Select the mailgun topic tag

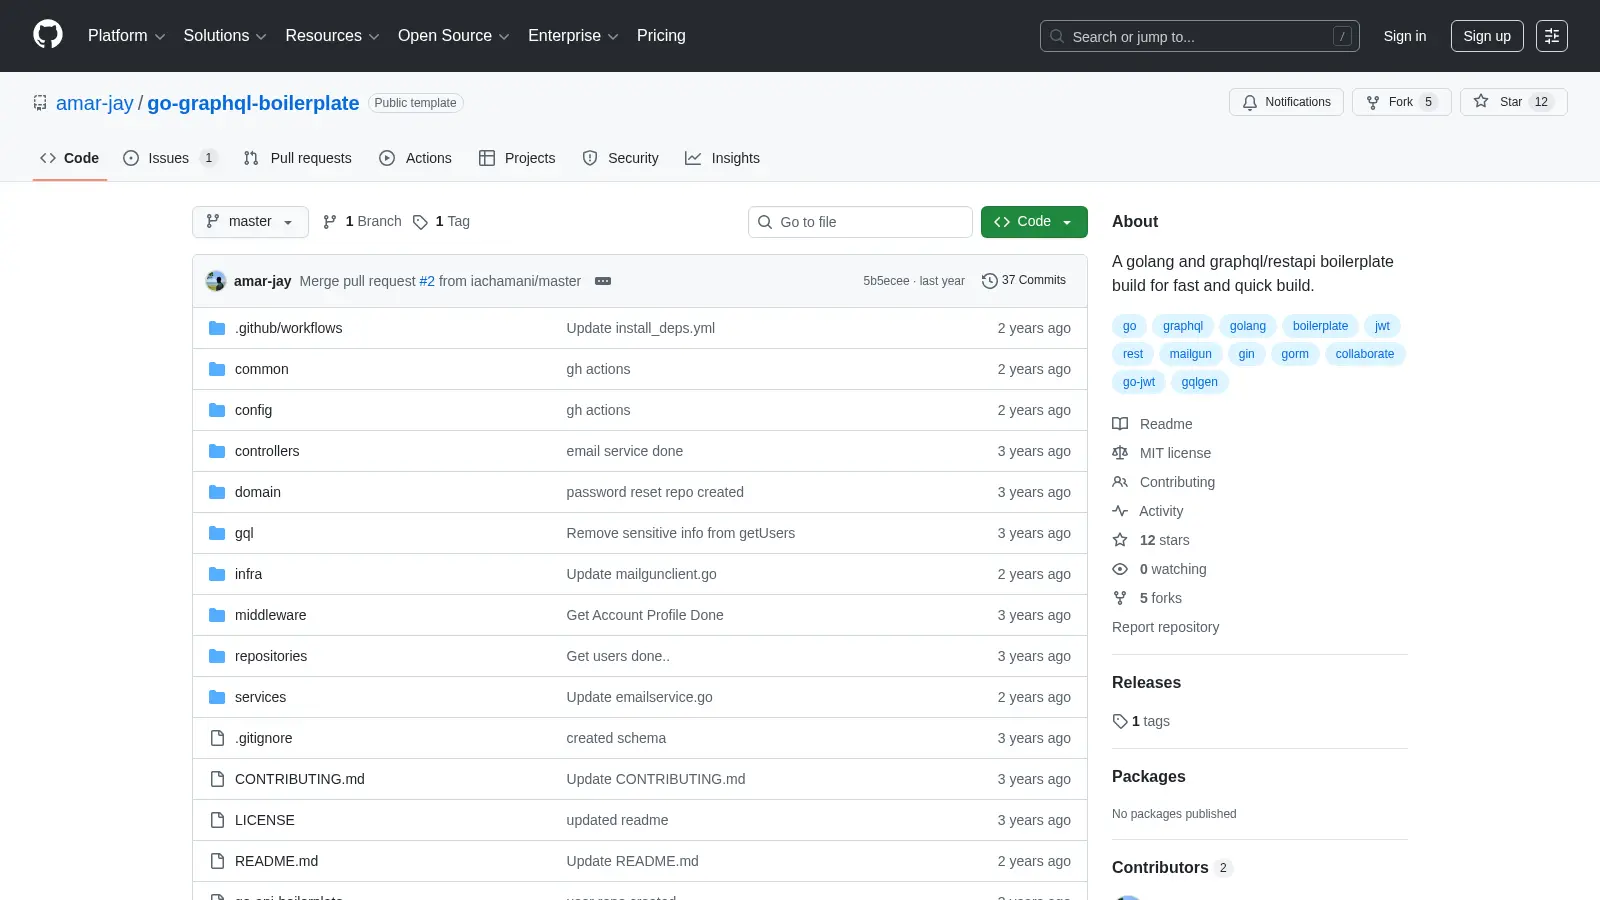[x=1190, y=354]
